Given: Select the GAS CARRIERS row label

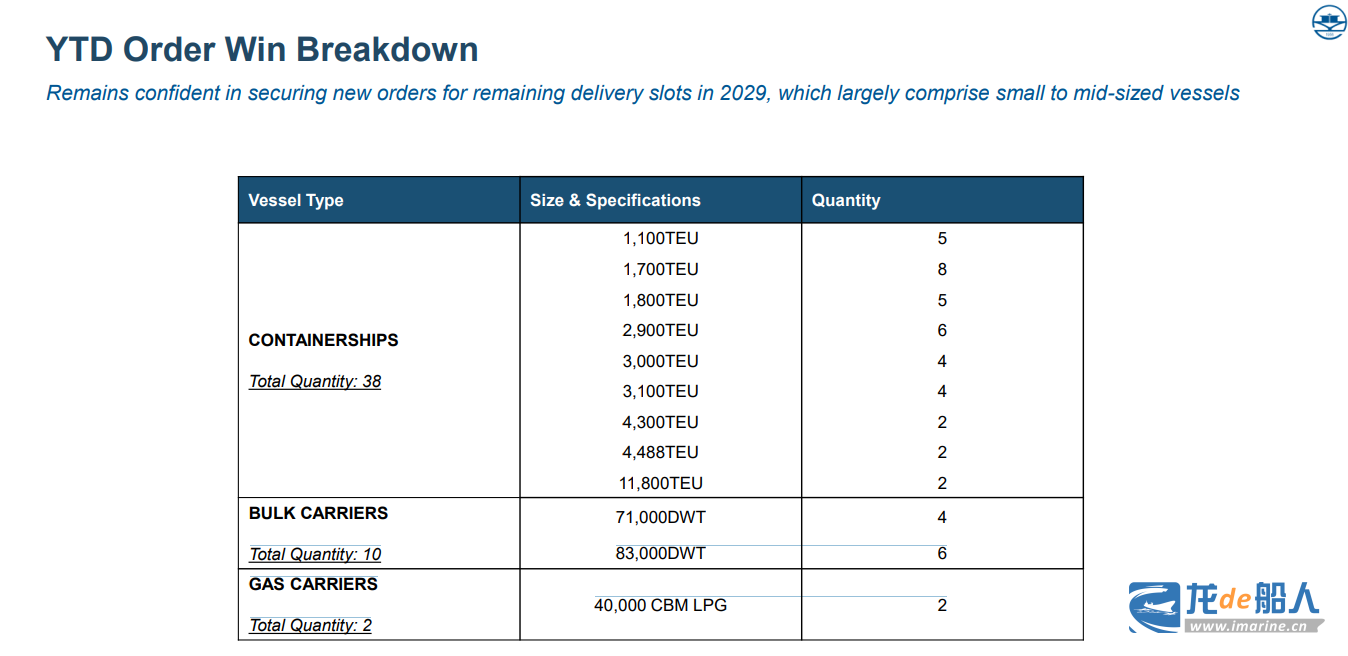Looking at the screenshot, I should [313, 584].
